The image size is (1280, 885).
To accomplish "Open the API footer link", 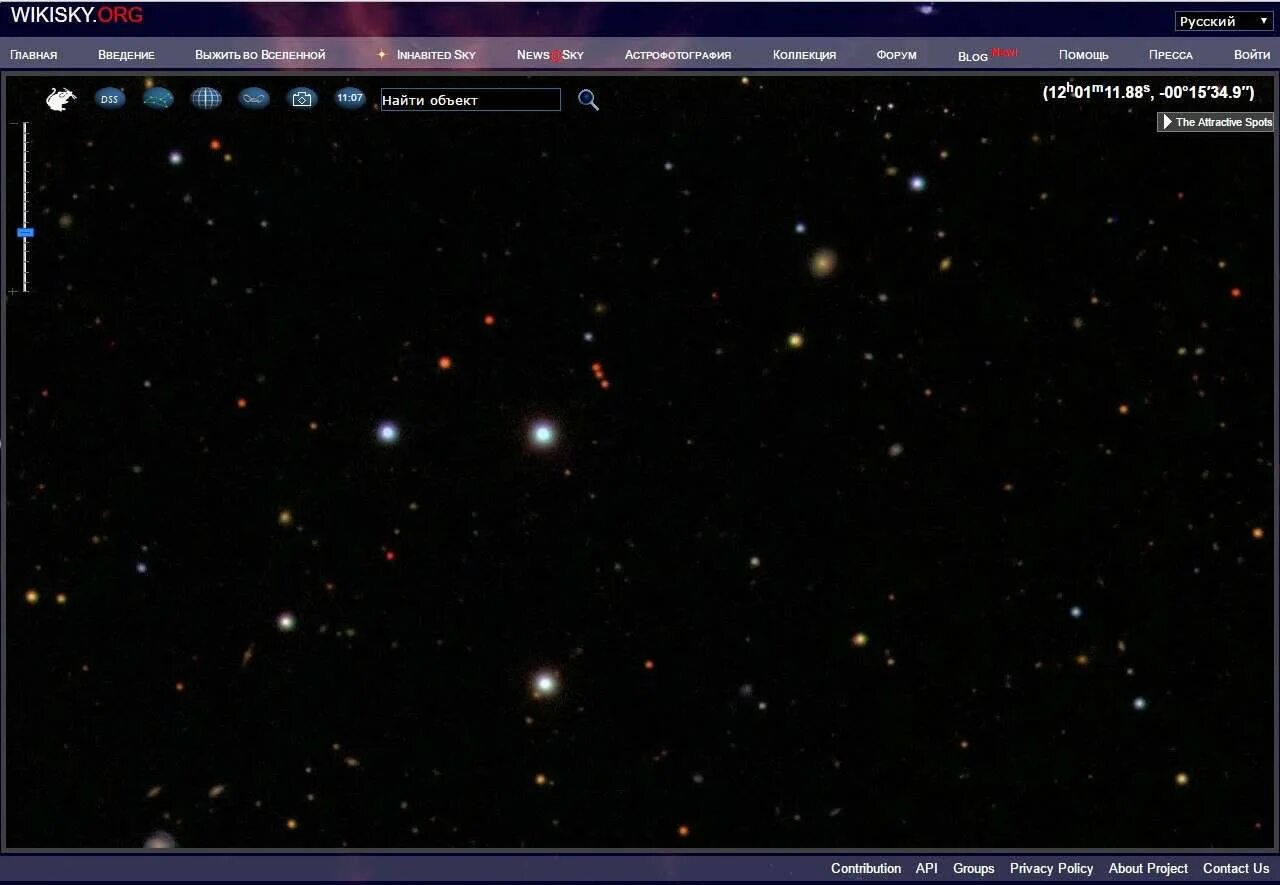I will click(x=927, y=868).
